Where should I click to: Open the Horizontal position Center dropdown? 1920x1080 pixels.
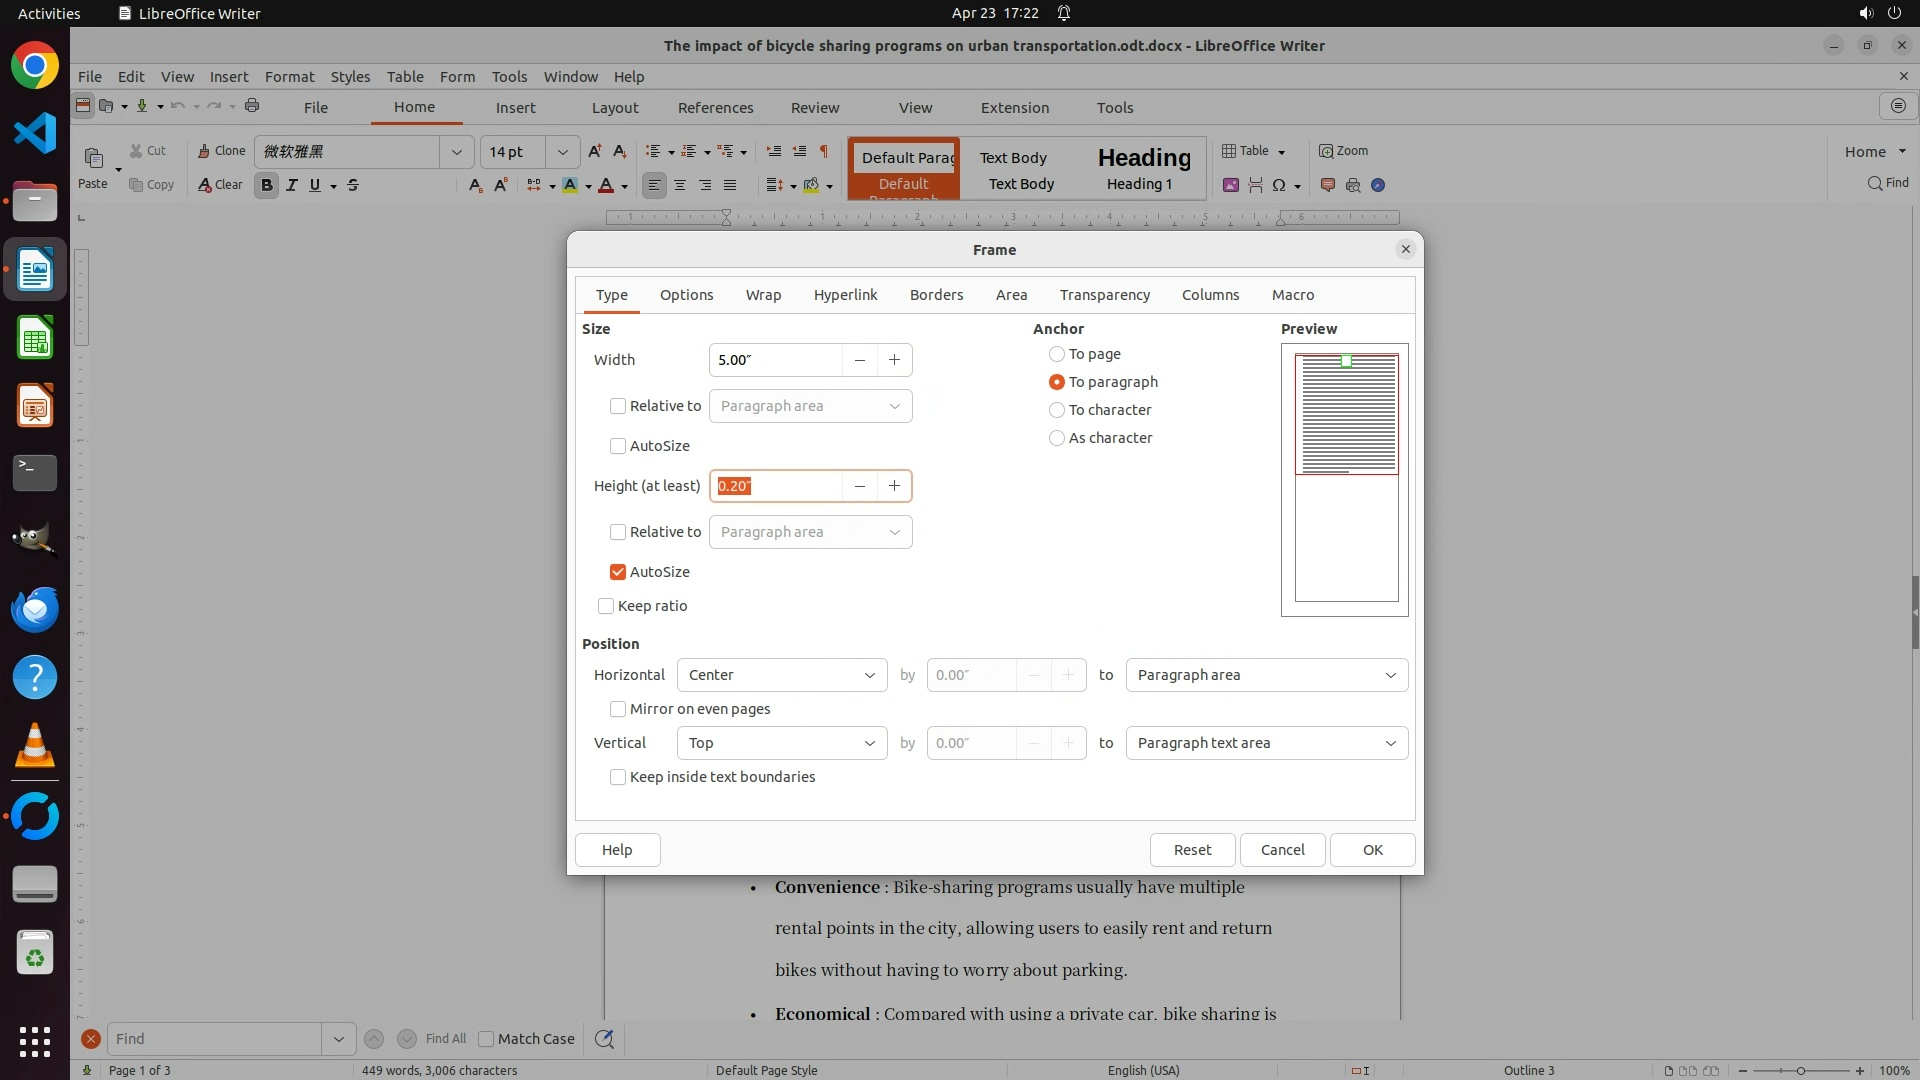pos(782,675)
